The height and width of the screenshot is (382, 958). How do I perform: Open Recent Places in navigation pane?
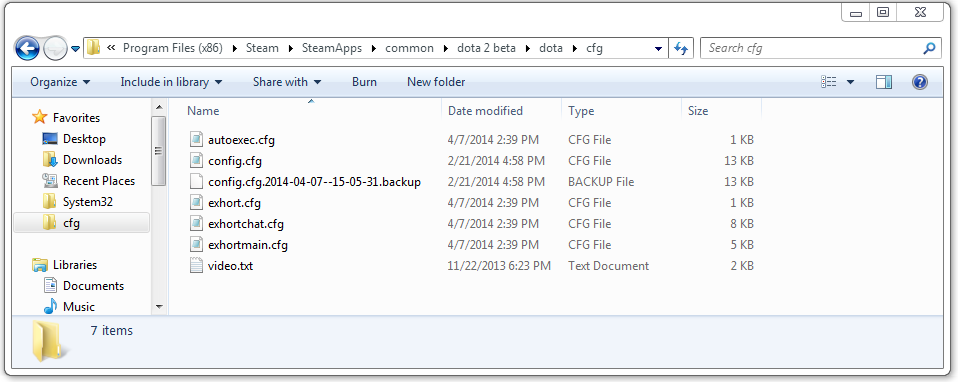(x=98, y=181)
